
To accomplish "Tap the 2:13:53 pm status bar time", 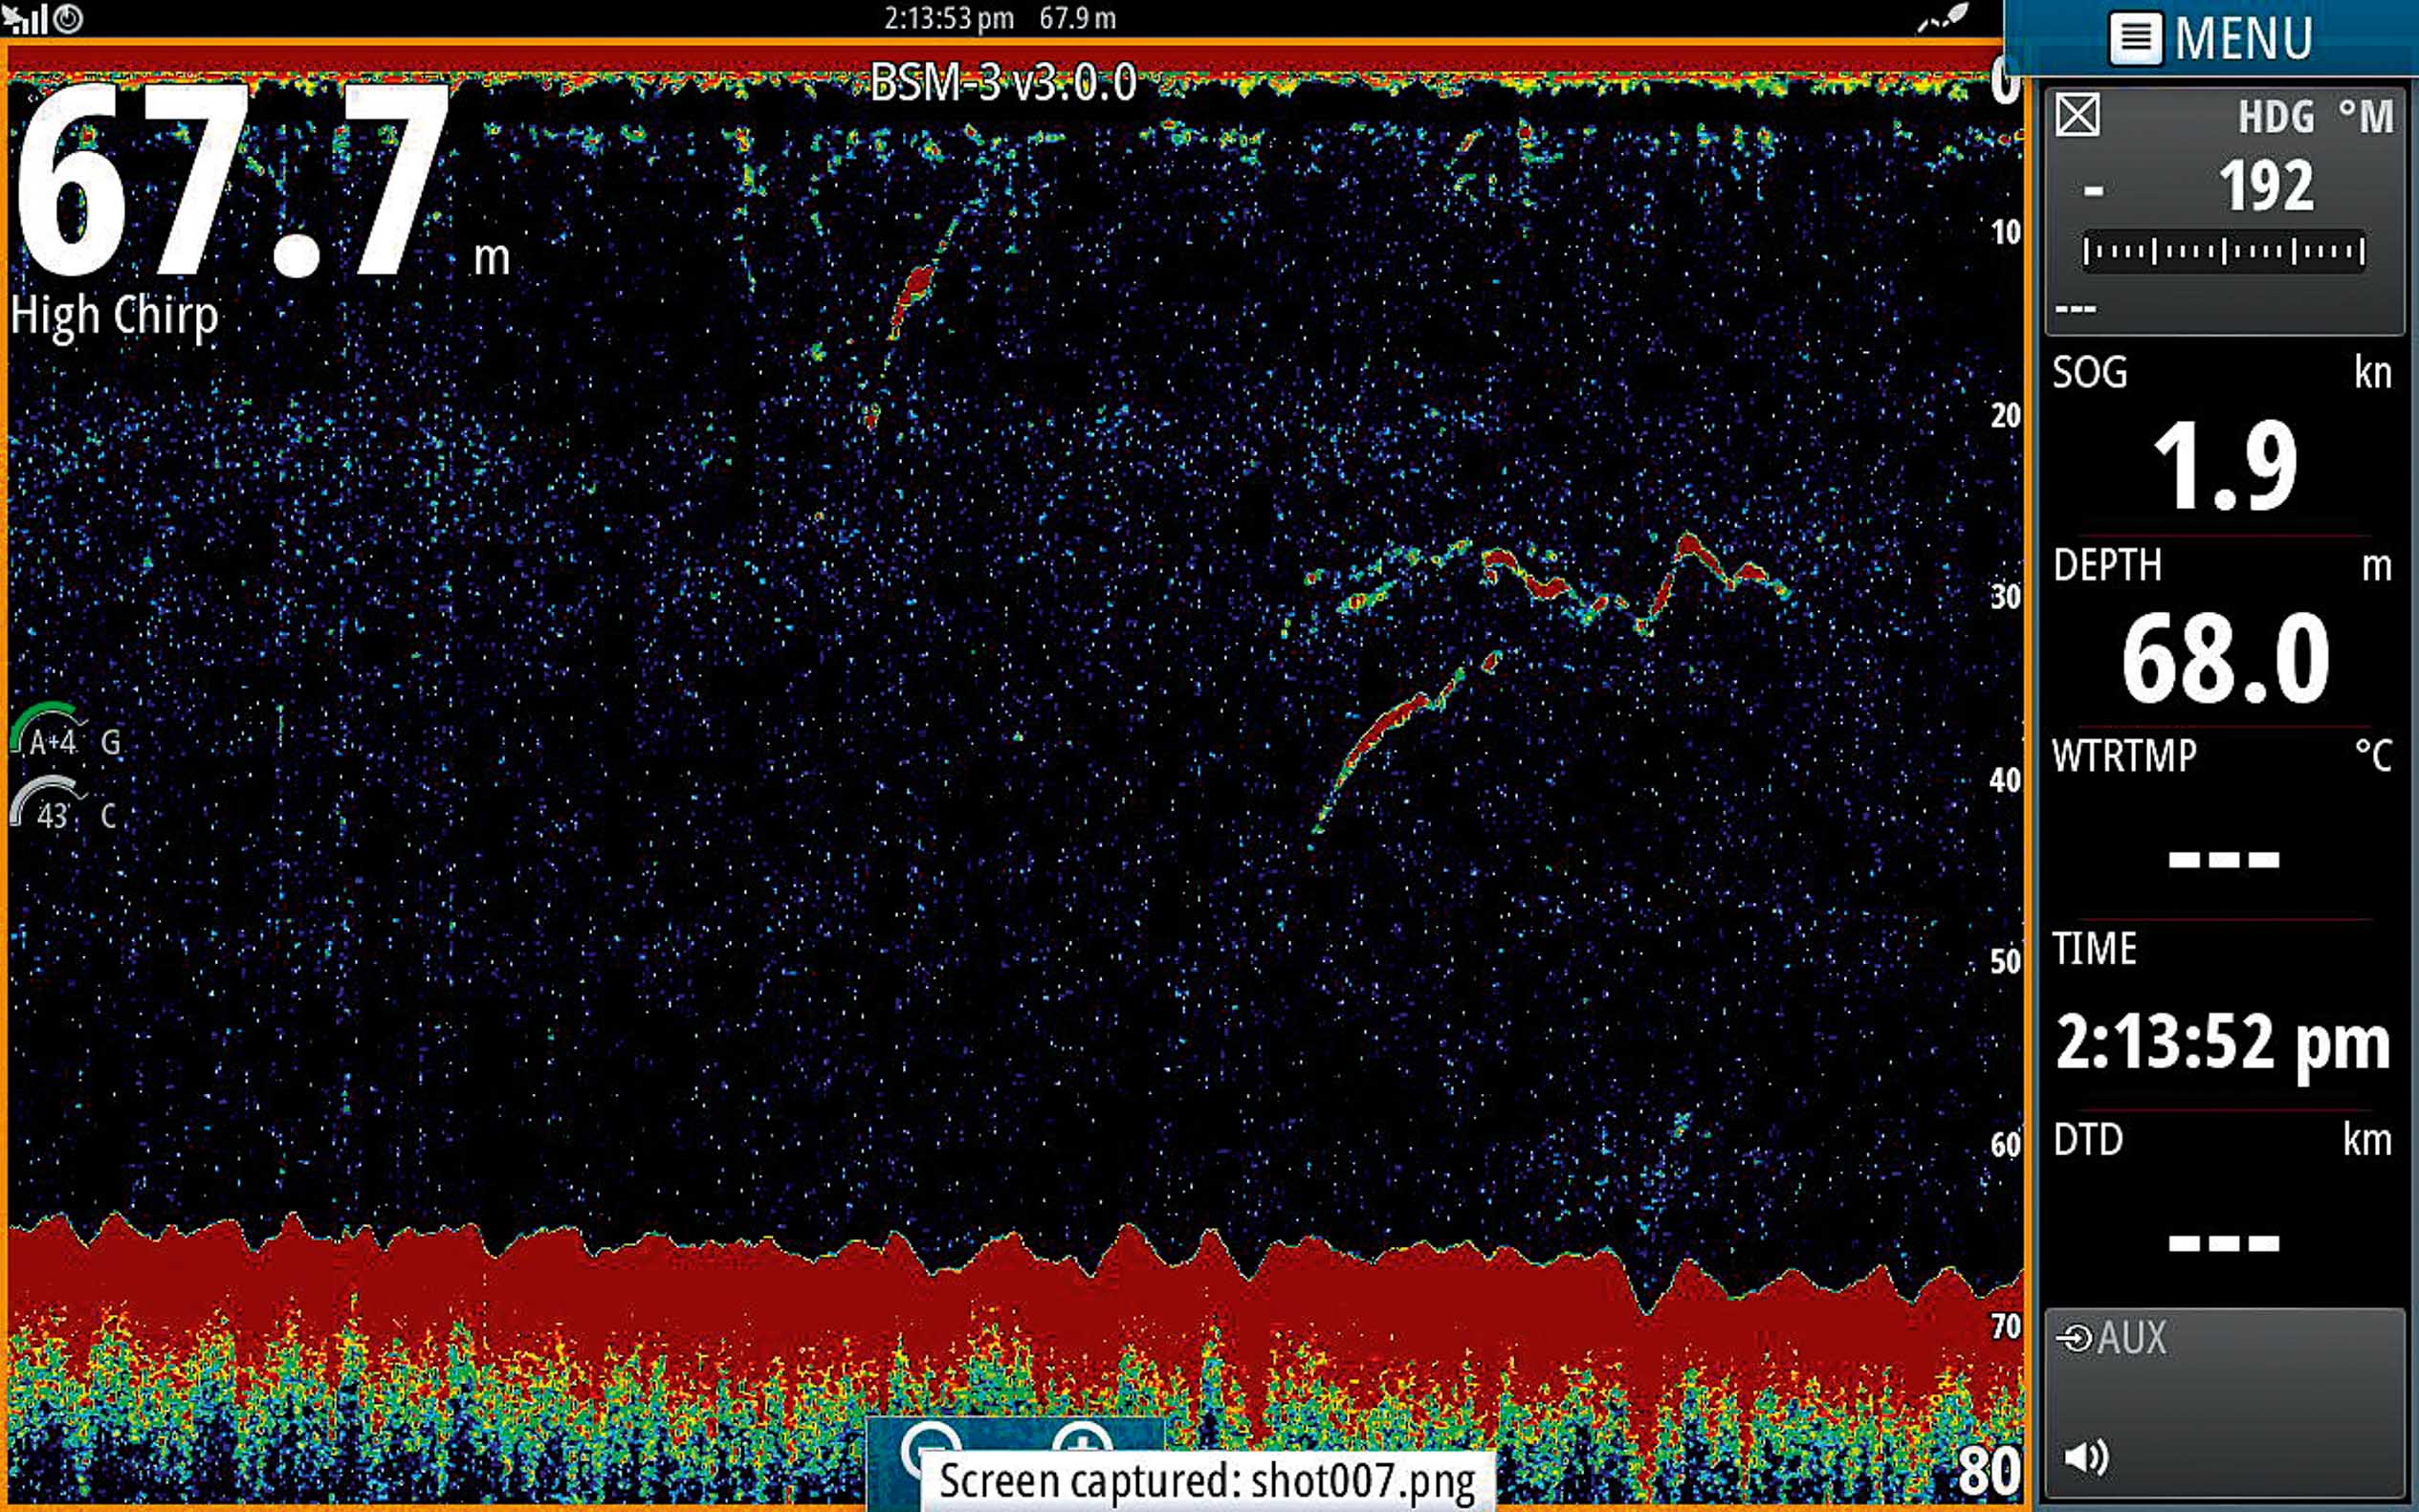I will 948,18.
